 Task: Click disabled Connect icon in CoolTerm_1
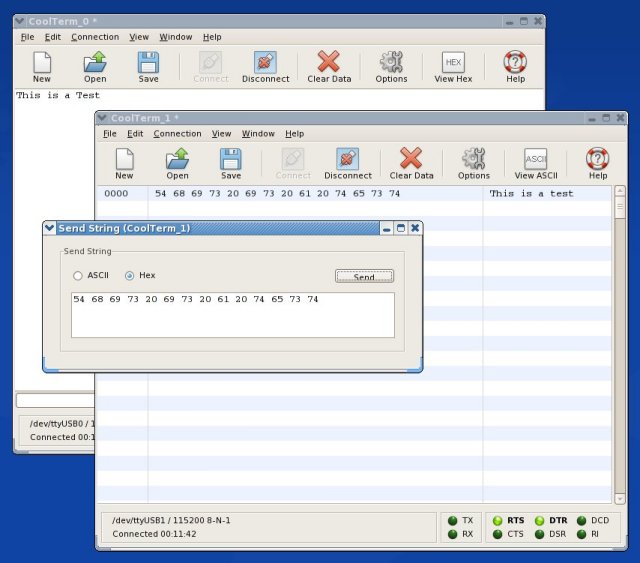293,159
